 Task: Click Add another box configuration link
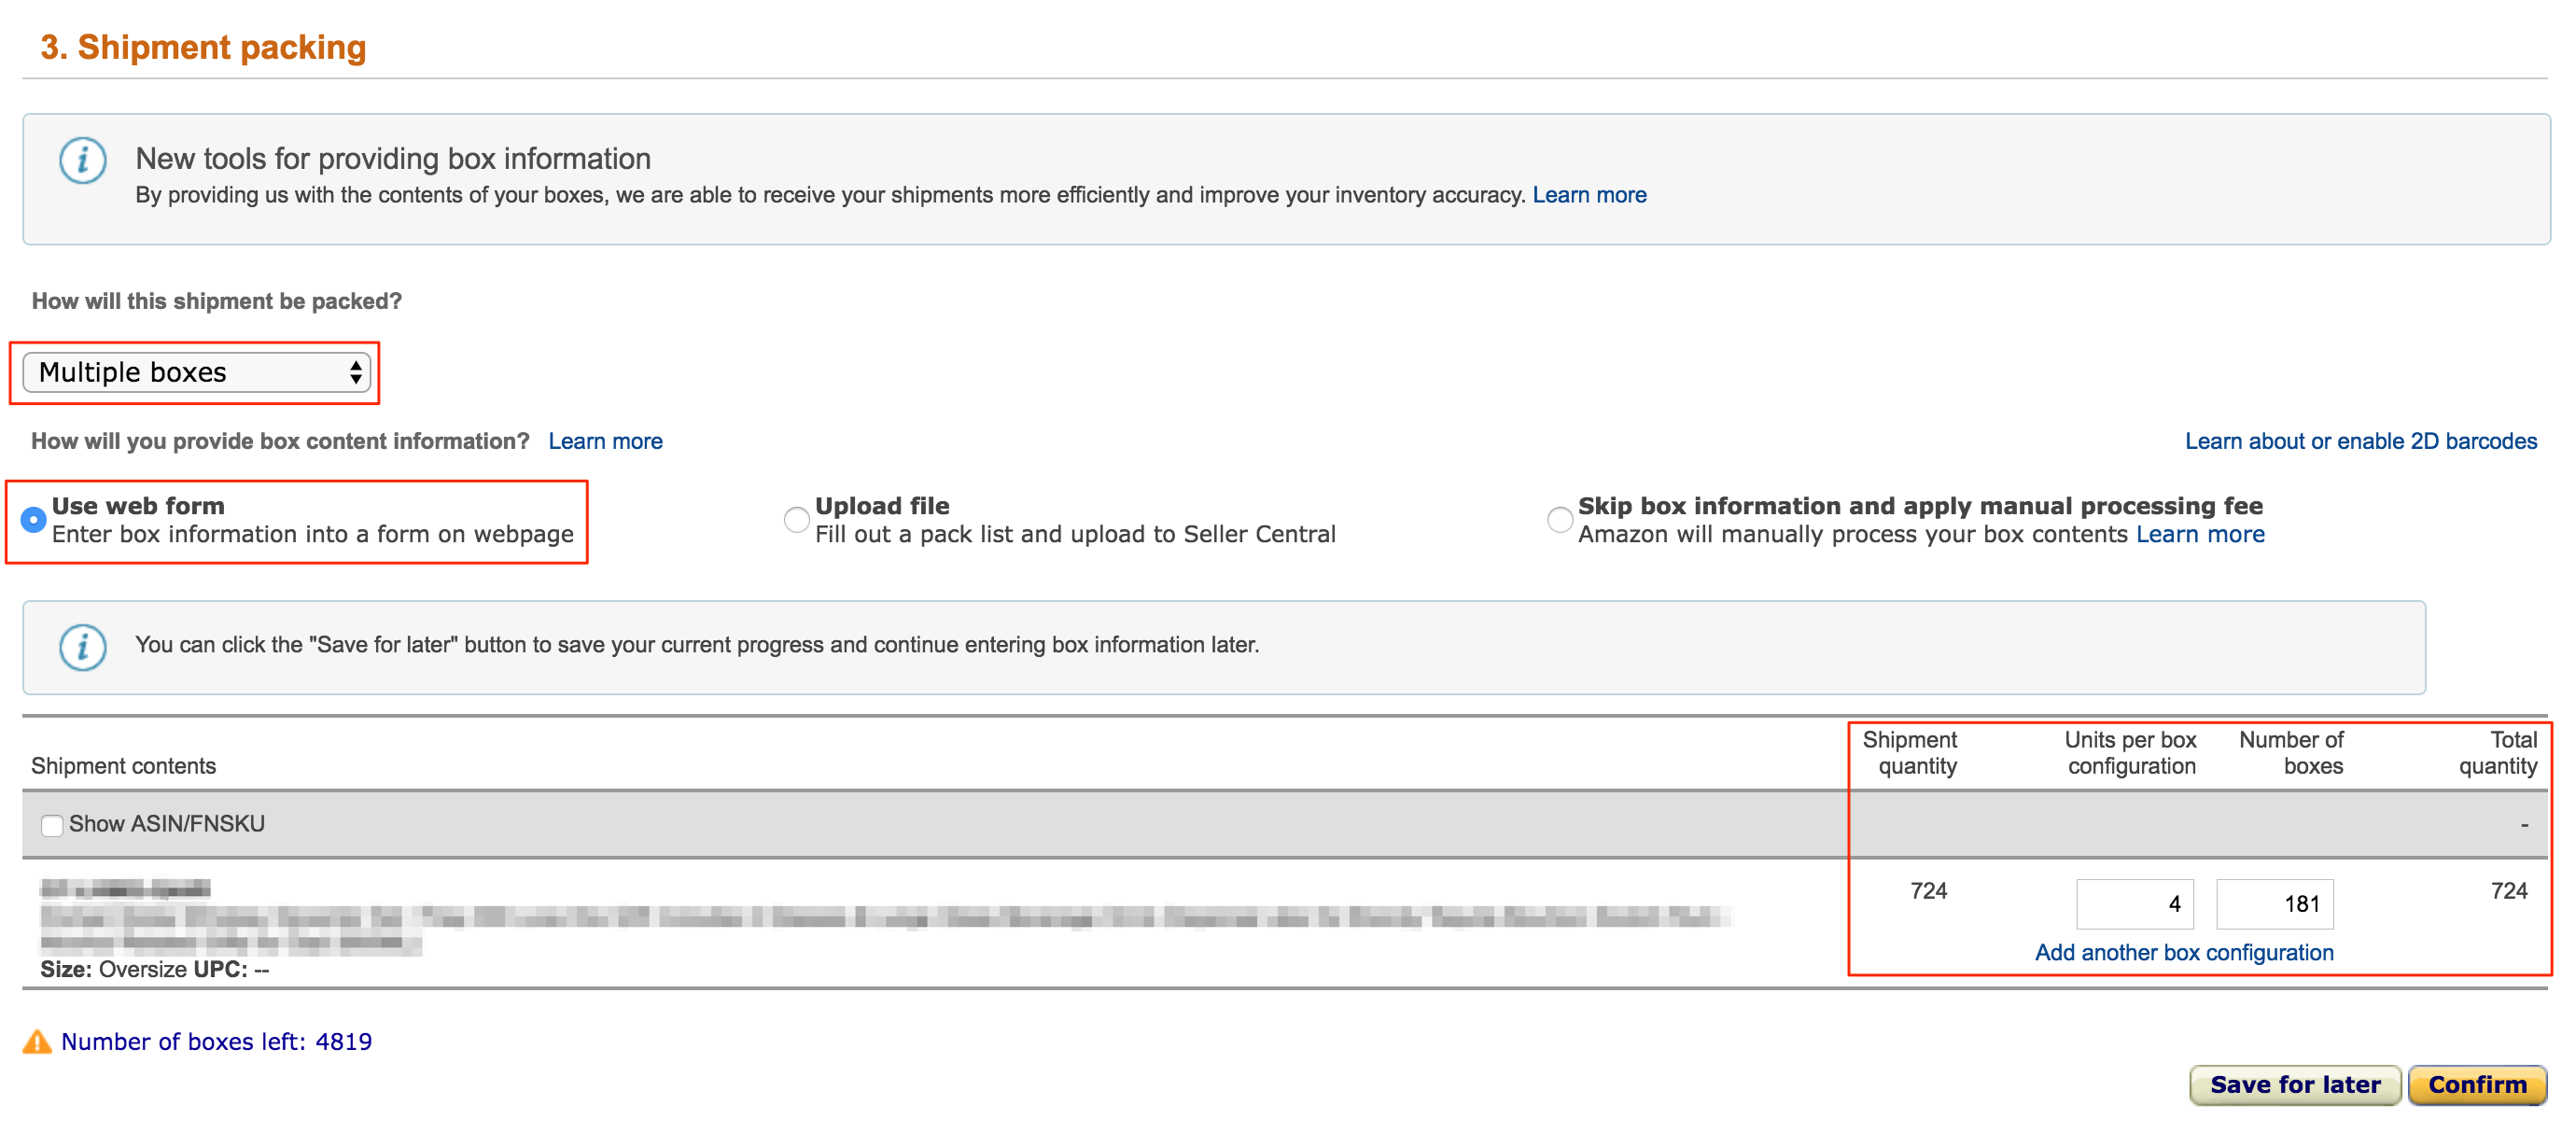click(x=2183, y=952)
